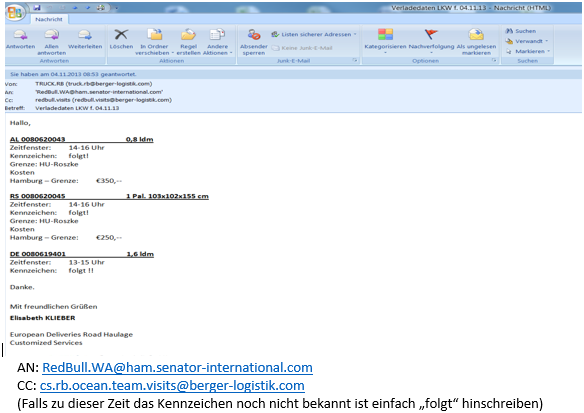Click the window title 'Verladedaten LKW f. 04.11.13 - Nachricht (HTML)'
The width and height of the screenshot is (584, 413).
471,8
